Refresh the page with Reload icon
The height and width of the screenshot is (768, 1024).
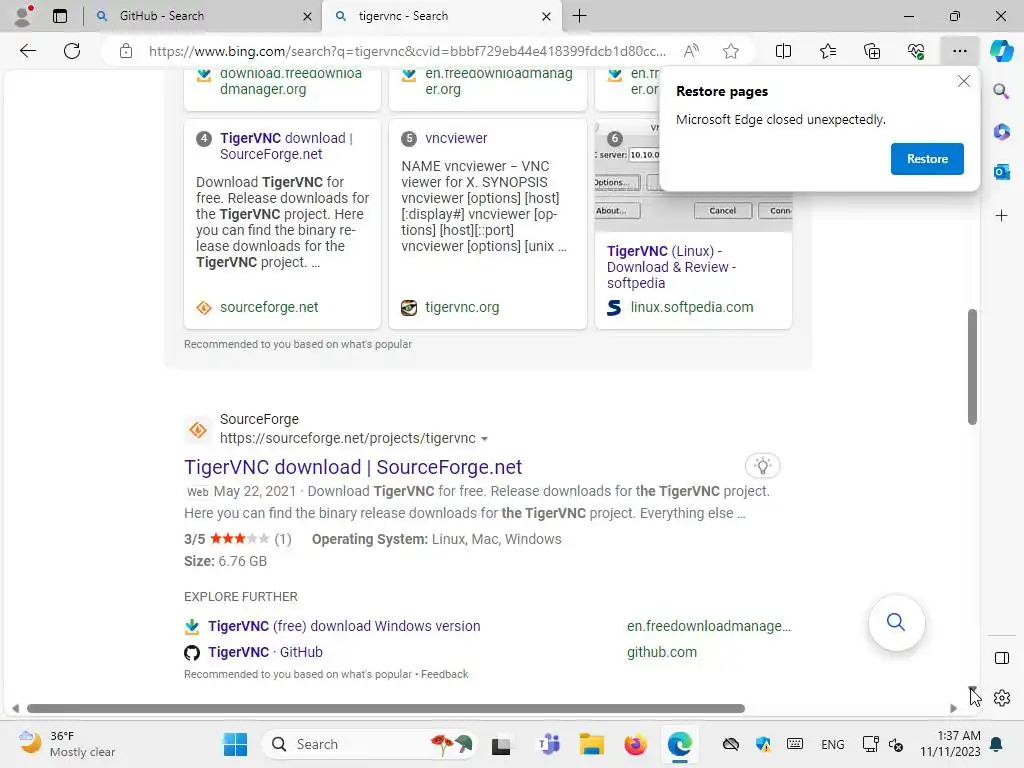[x=72, y=51]
